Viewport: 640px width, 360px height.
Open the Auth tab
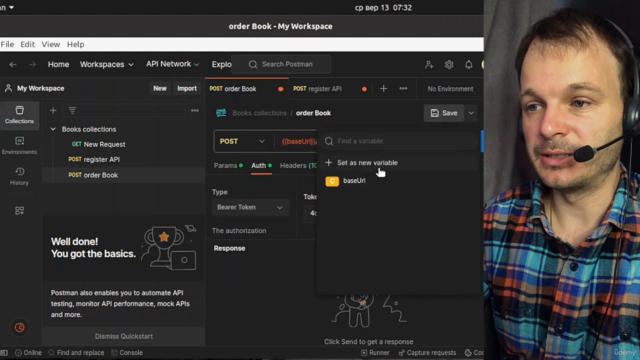pyautogui.click(x=261, y=165)
